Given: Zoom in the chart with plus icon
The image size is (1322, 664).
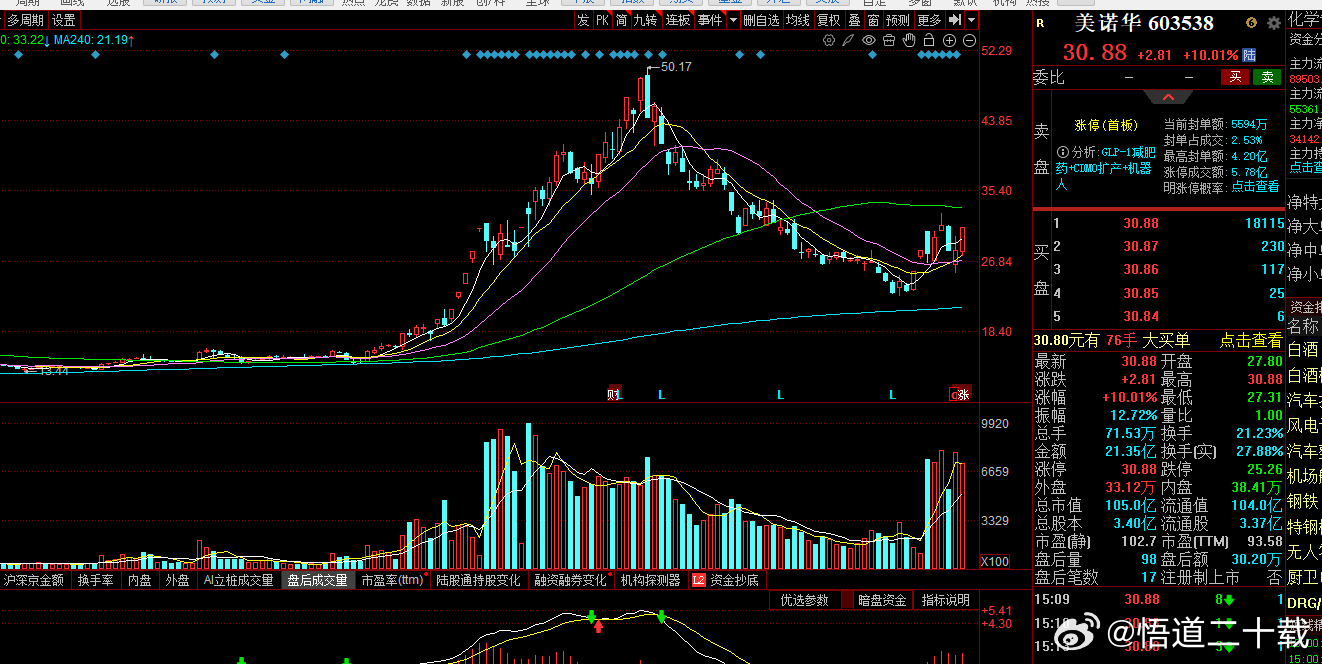Looking at the screenshot, I should click(949, 40).
